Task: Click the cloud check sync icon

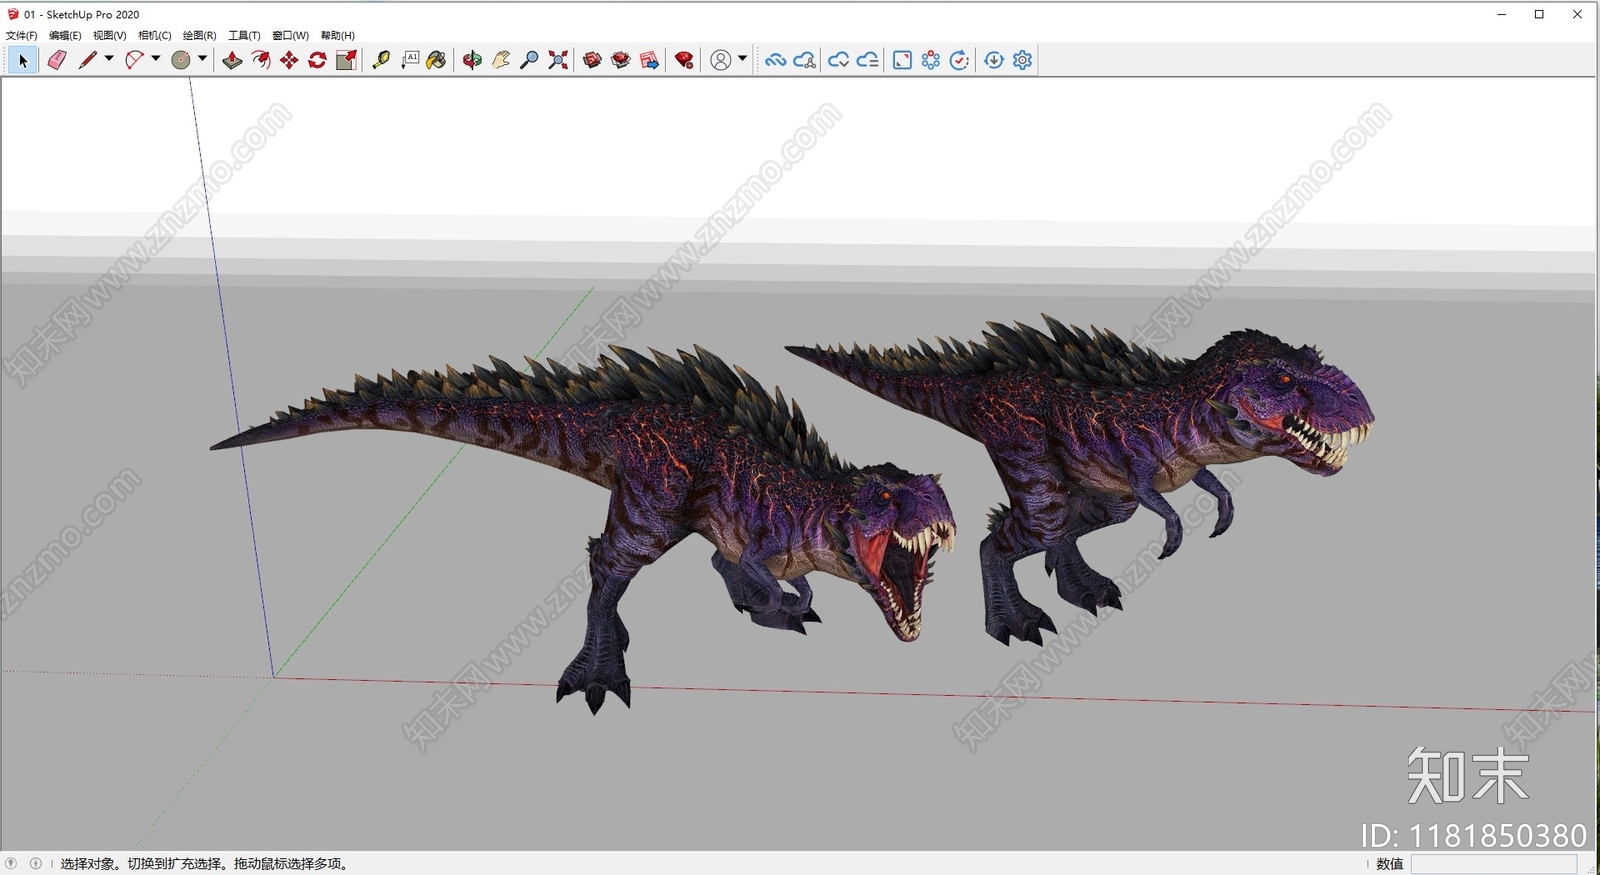Action: click(x=839, y=61)
